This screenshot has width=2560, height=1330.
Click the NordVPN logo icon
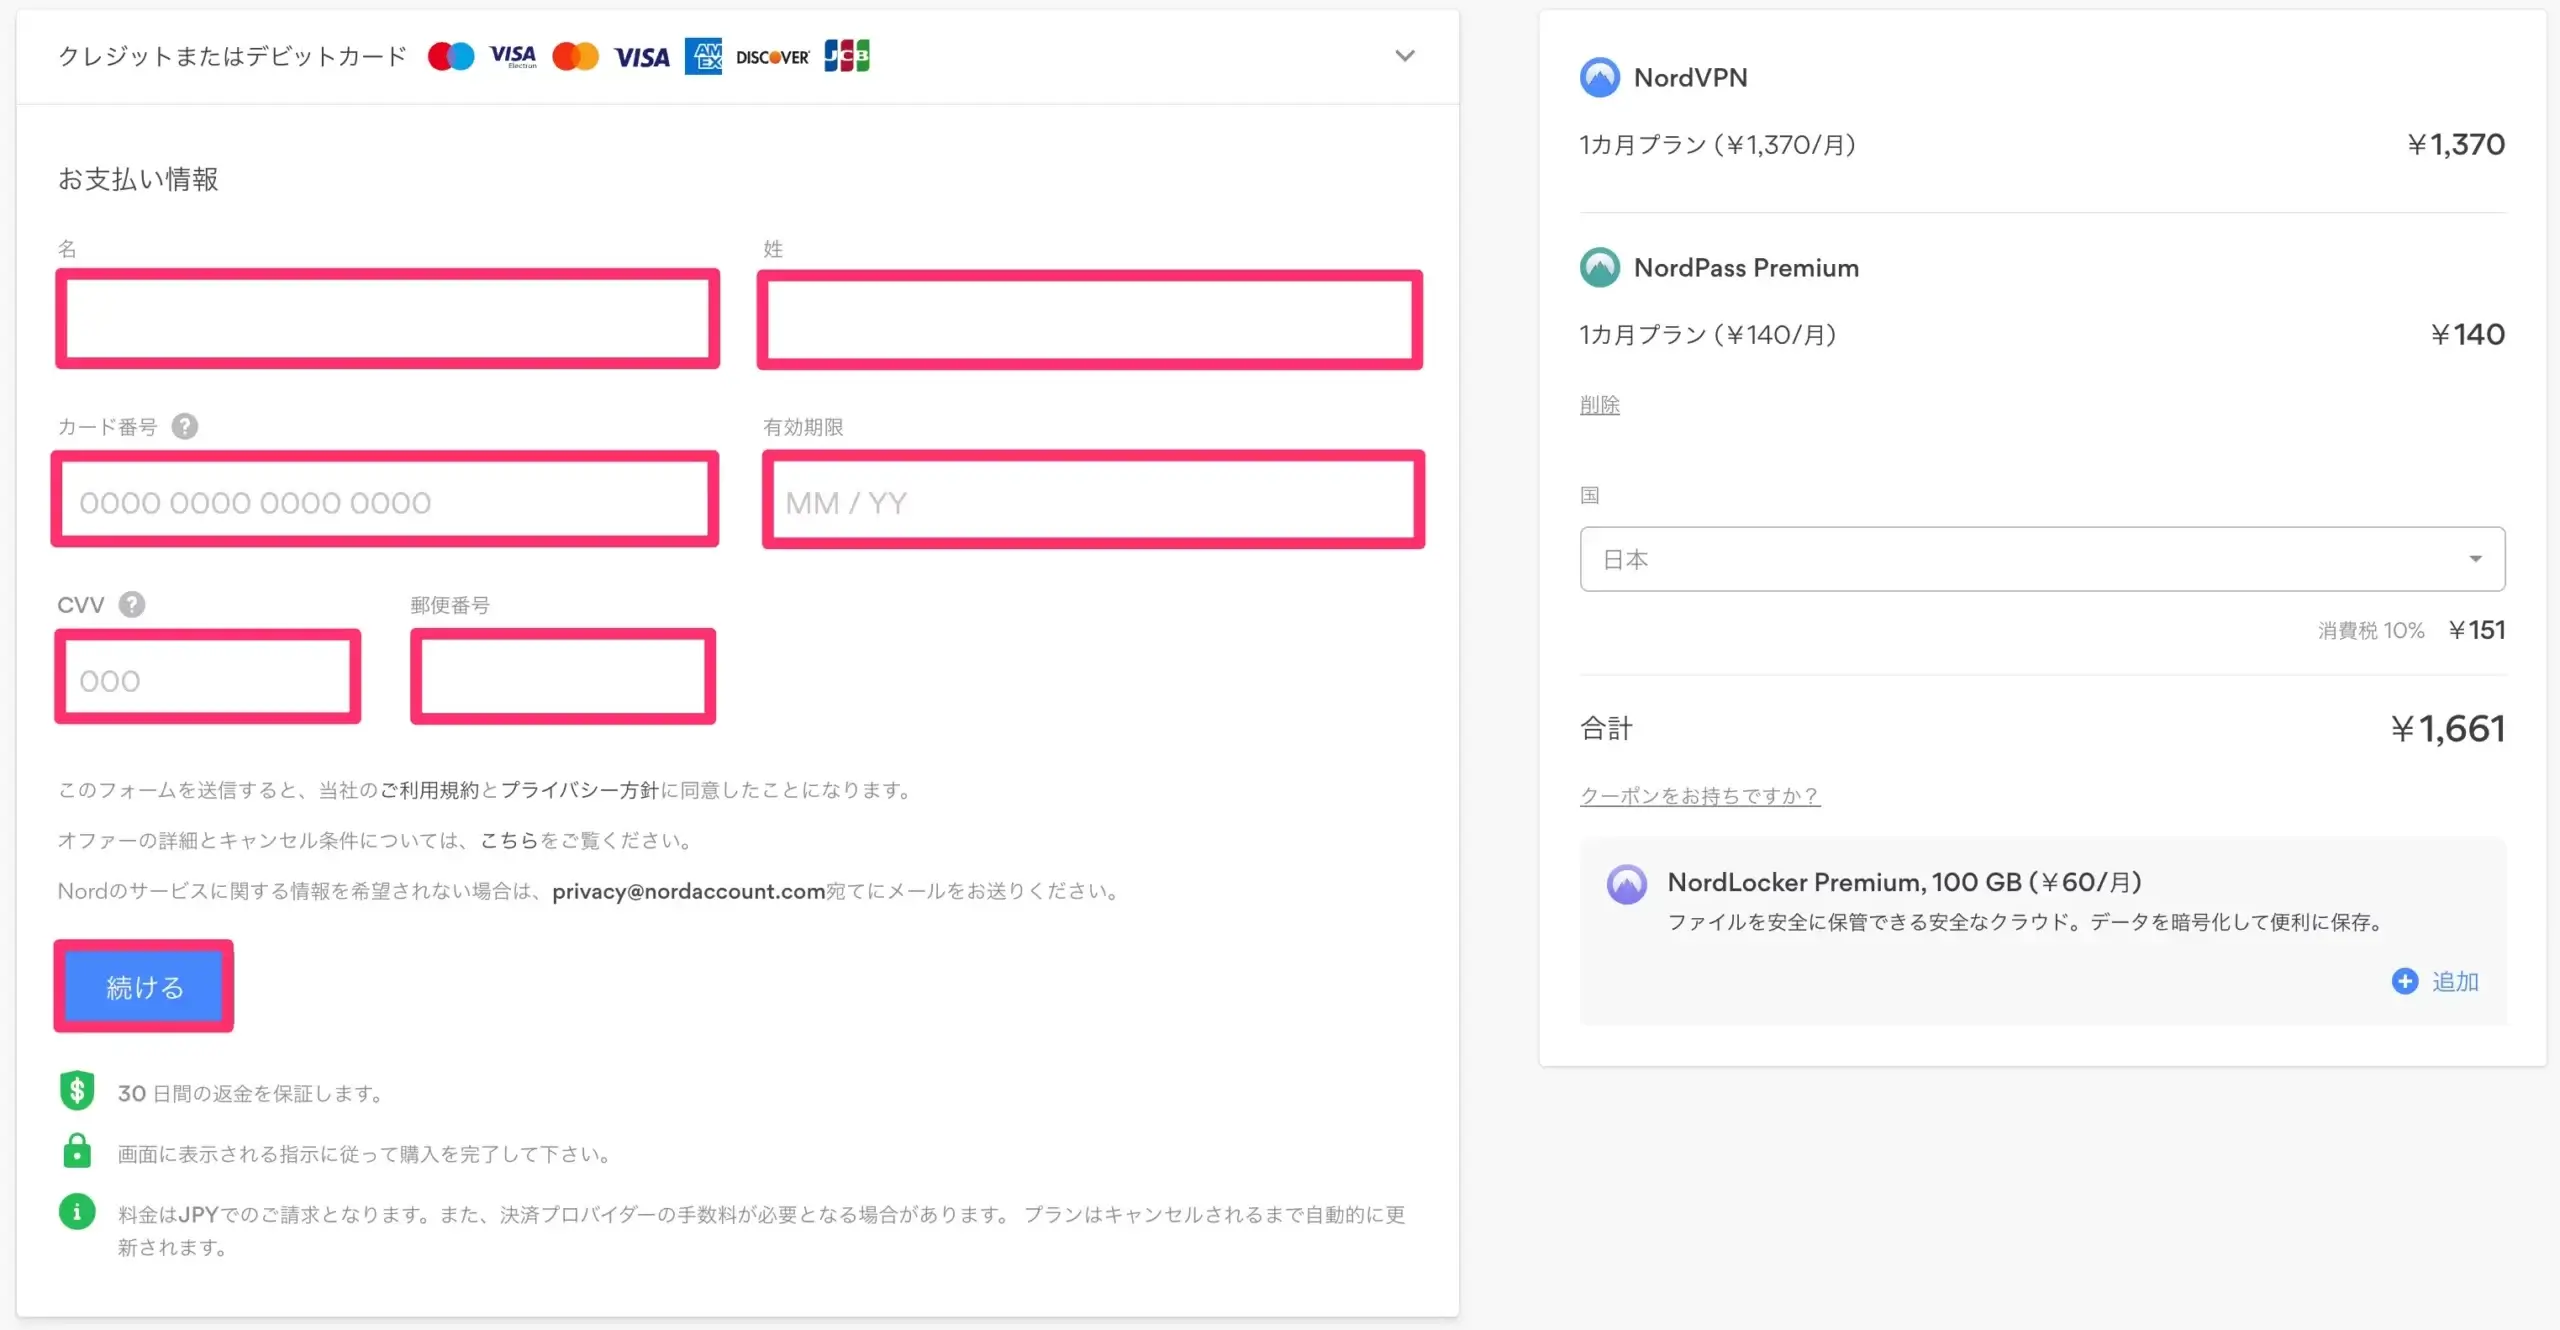1600,77
